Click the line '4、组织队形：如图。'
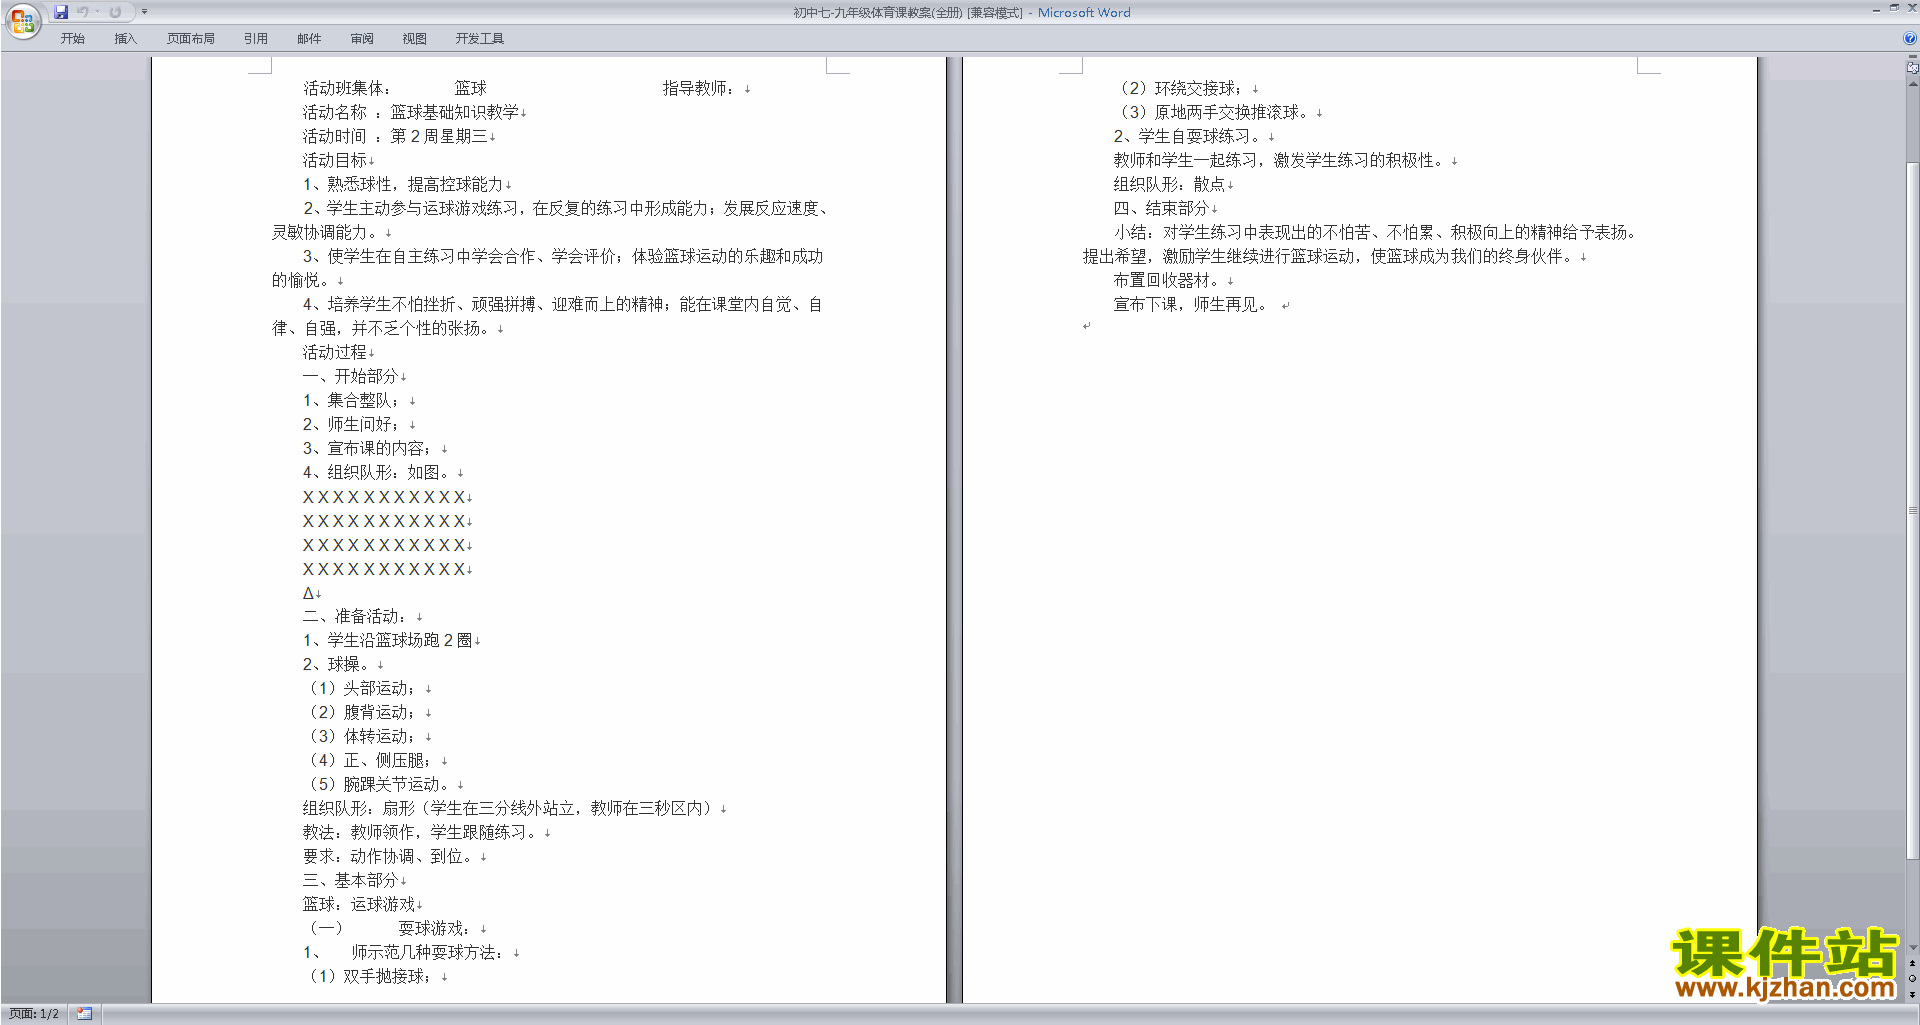Screen dimensions: 1920x1025 (x=376, y=472)
